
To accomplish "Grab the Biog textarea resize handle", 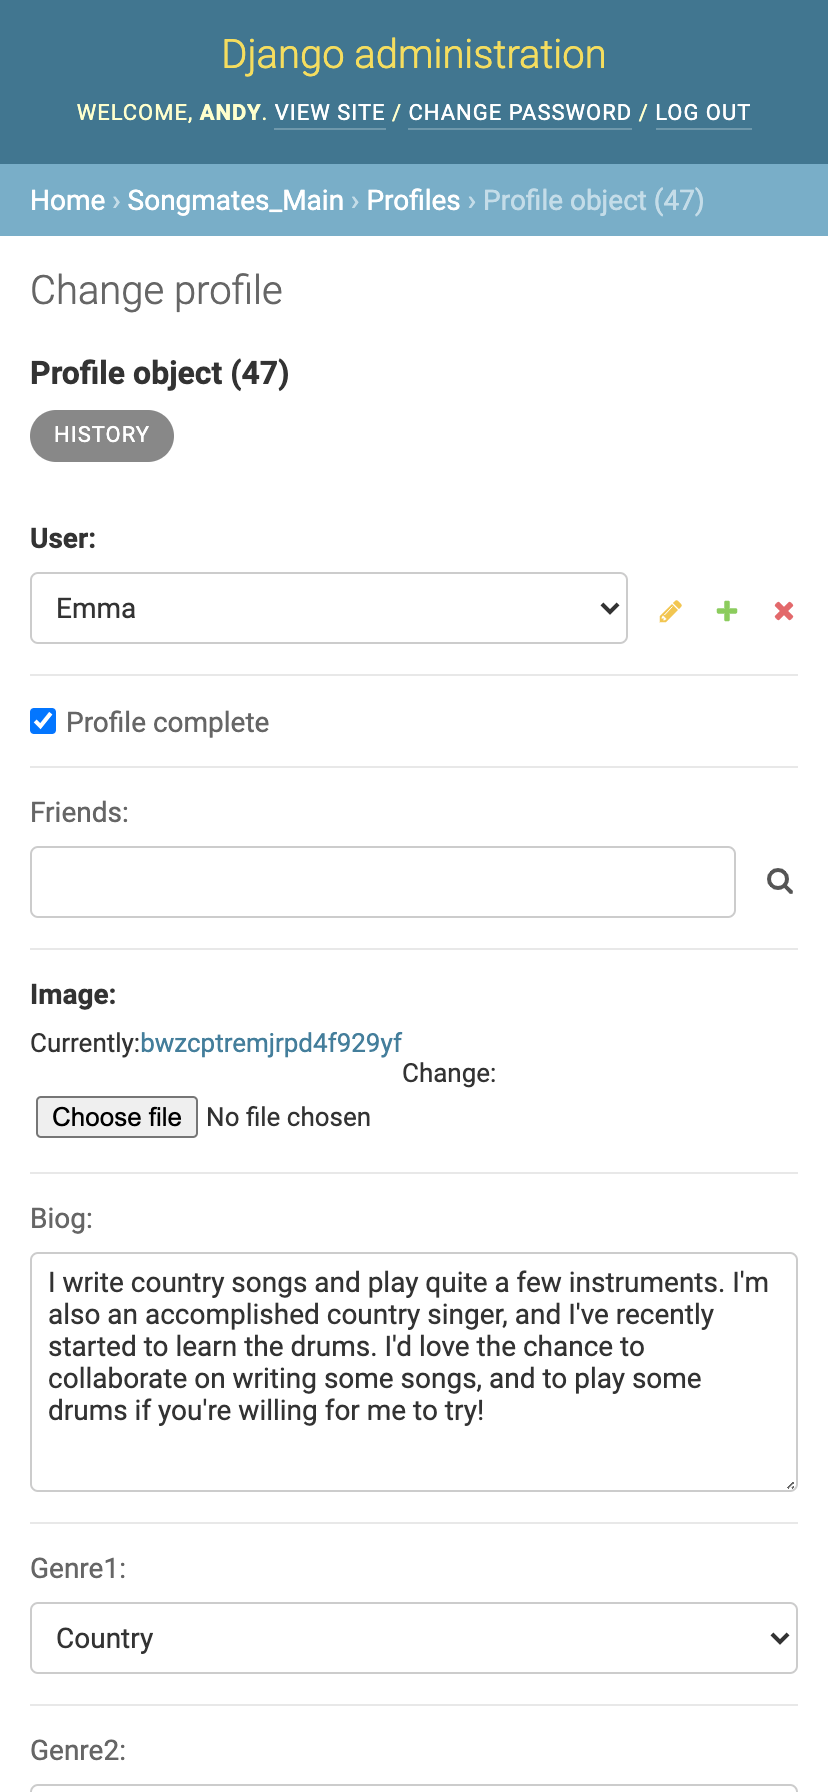I will click(790, 1484).
